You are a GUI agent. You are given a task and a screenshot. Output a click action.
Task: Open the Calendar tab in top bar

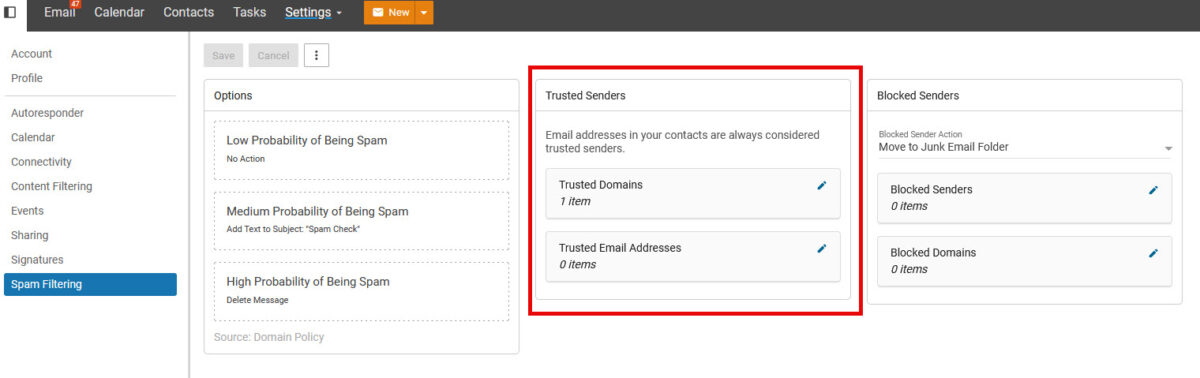[119, 12]
